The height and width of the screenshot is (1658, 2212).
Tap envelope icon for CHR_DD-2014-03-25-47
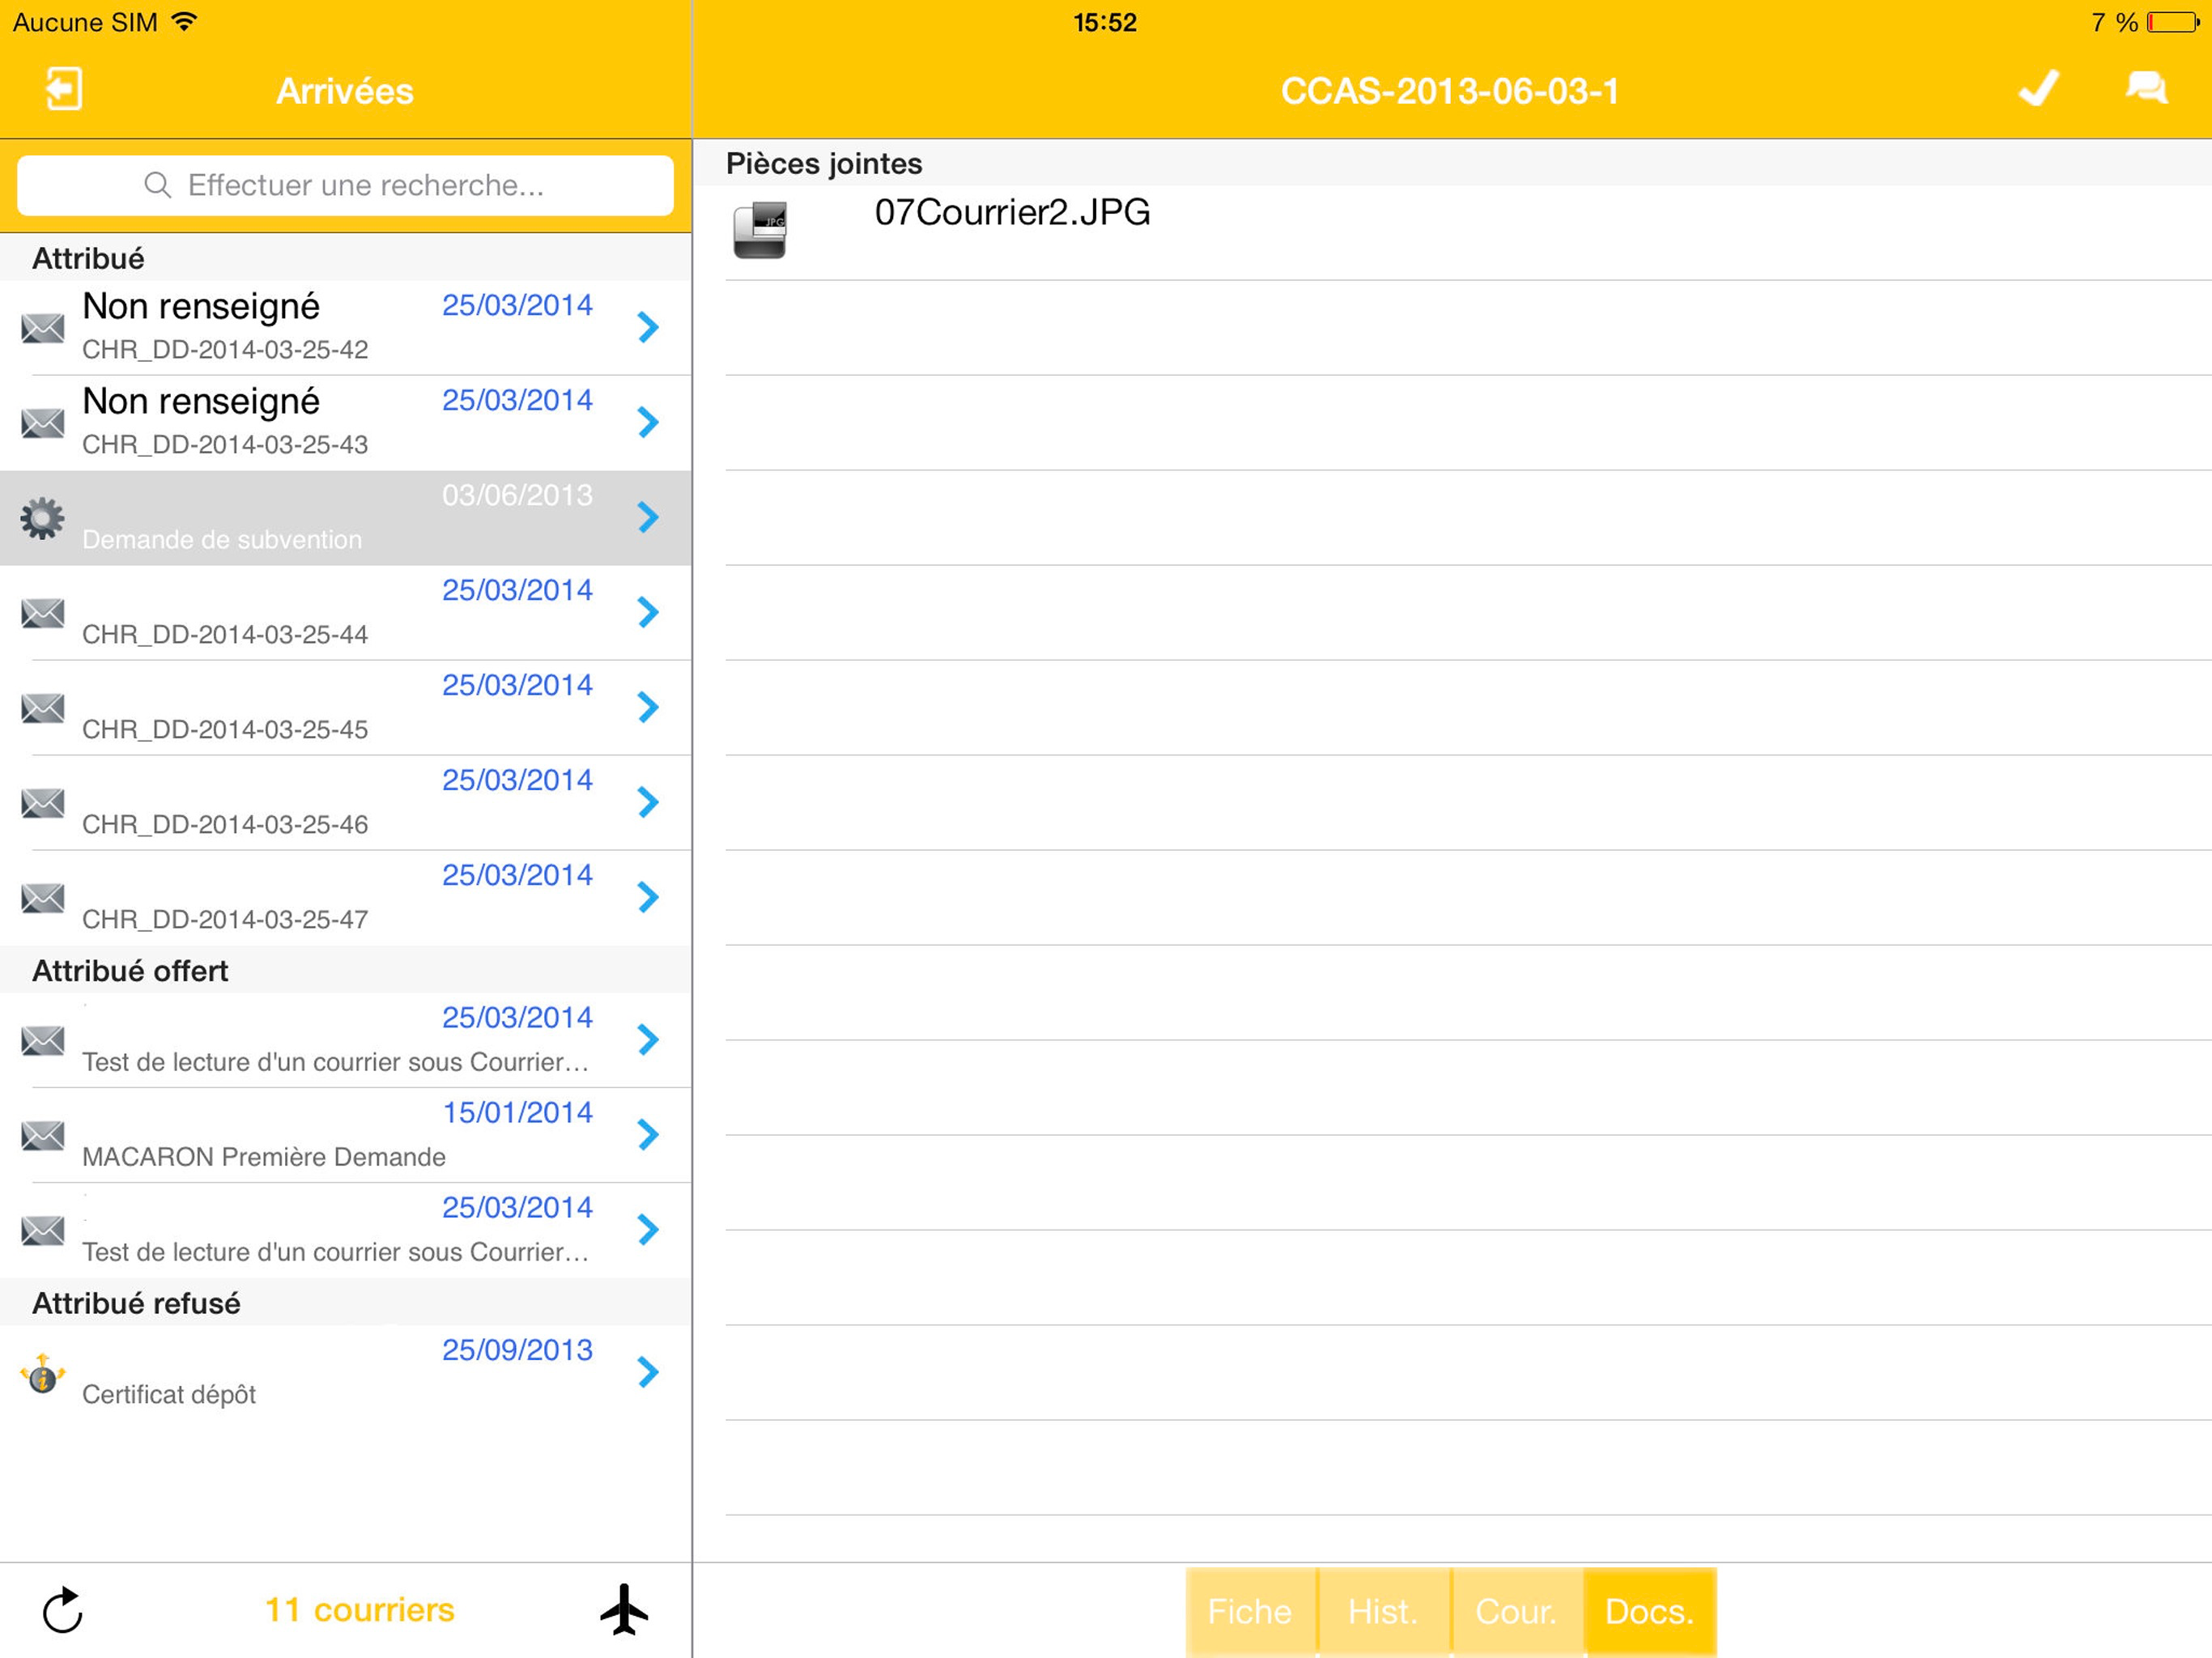pyautogui.click(x=43, y=897)
